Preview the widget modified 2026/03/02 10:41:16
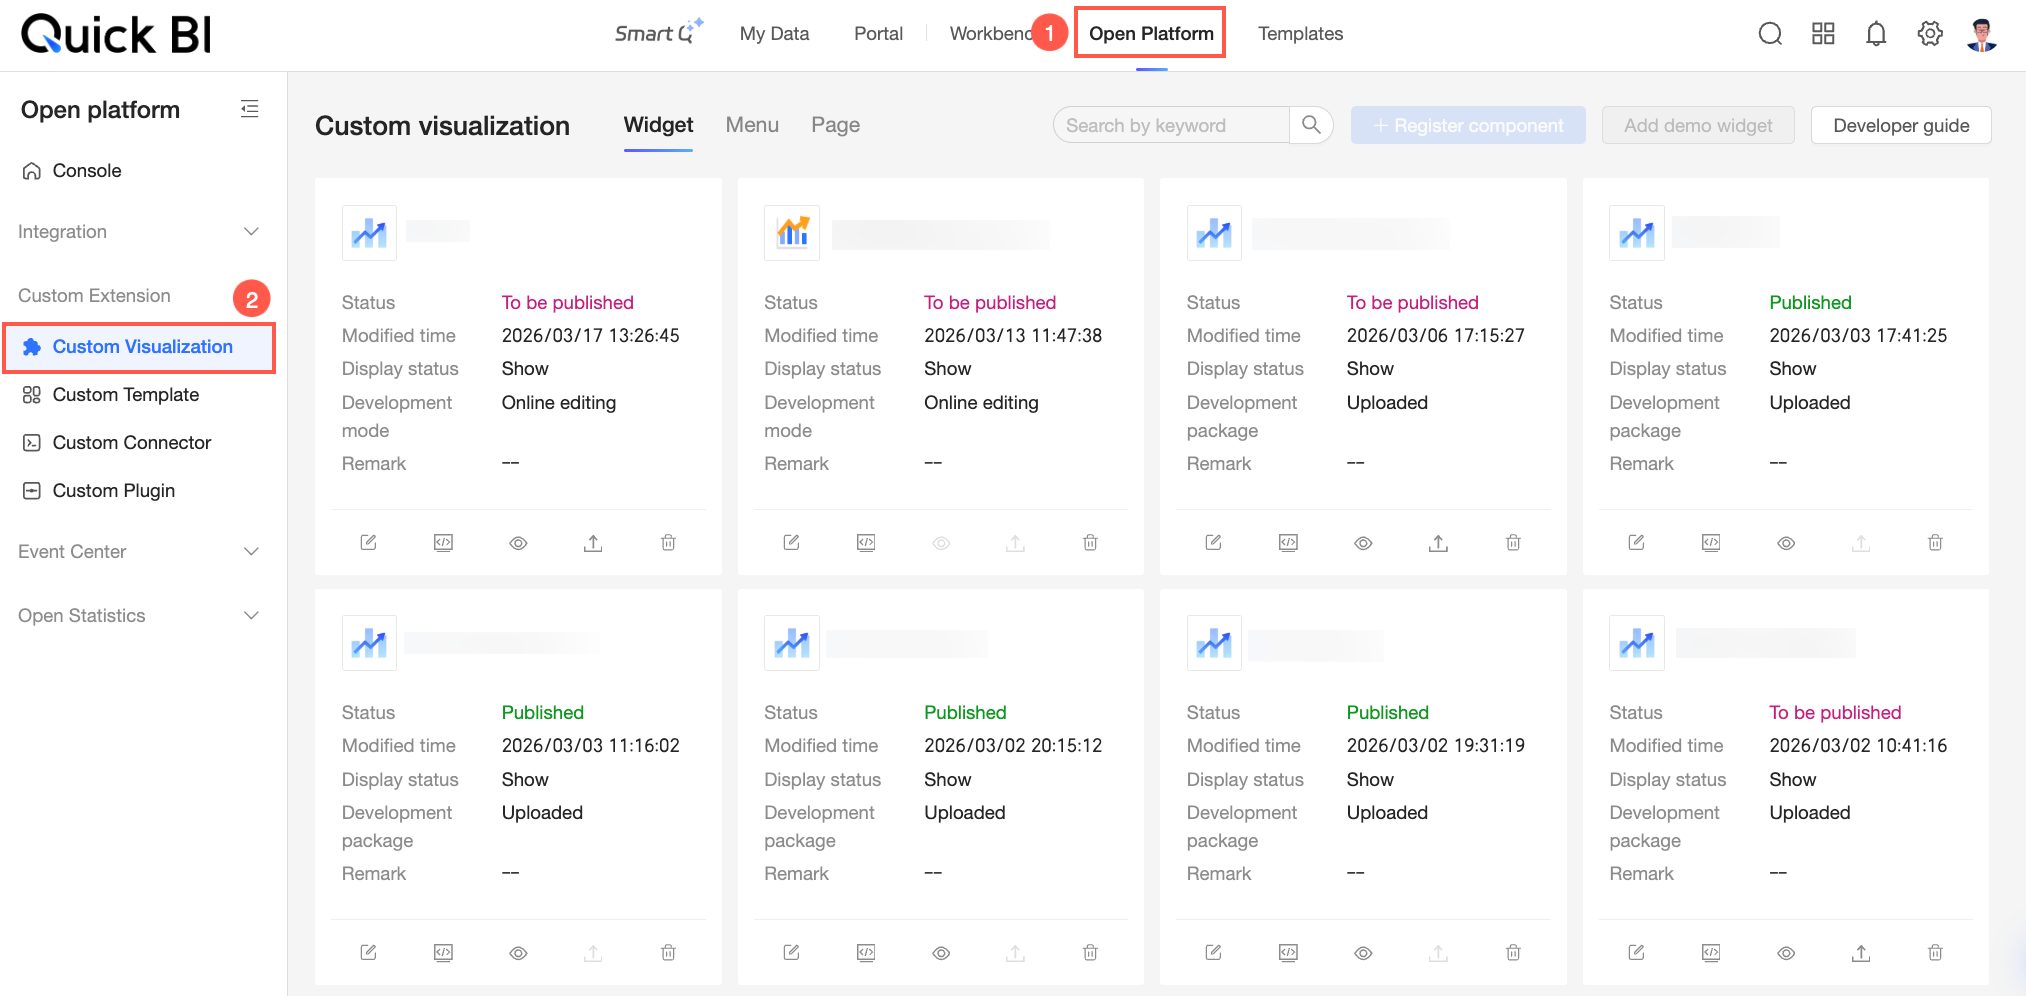2026x996 pixels. (1786, 953)
